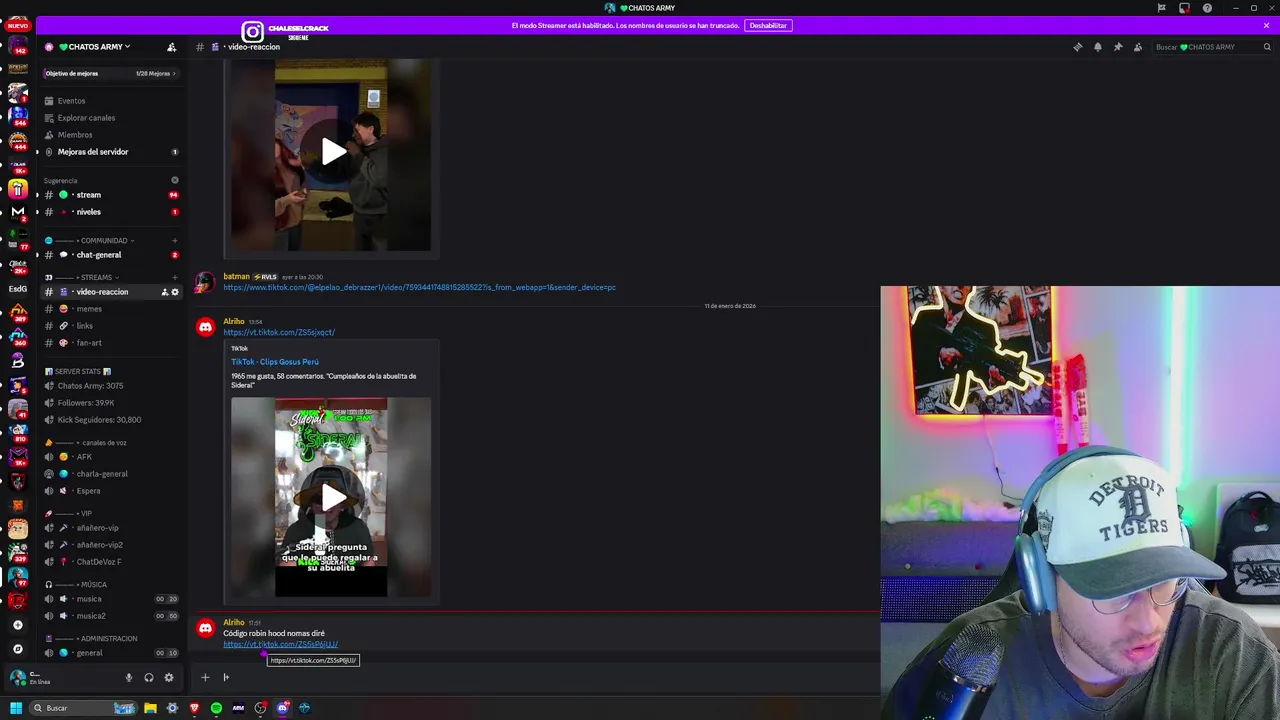
Task: Open Brave browser from the taskbar
Action: coord(194,708)
